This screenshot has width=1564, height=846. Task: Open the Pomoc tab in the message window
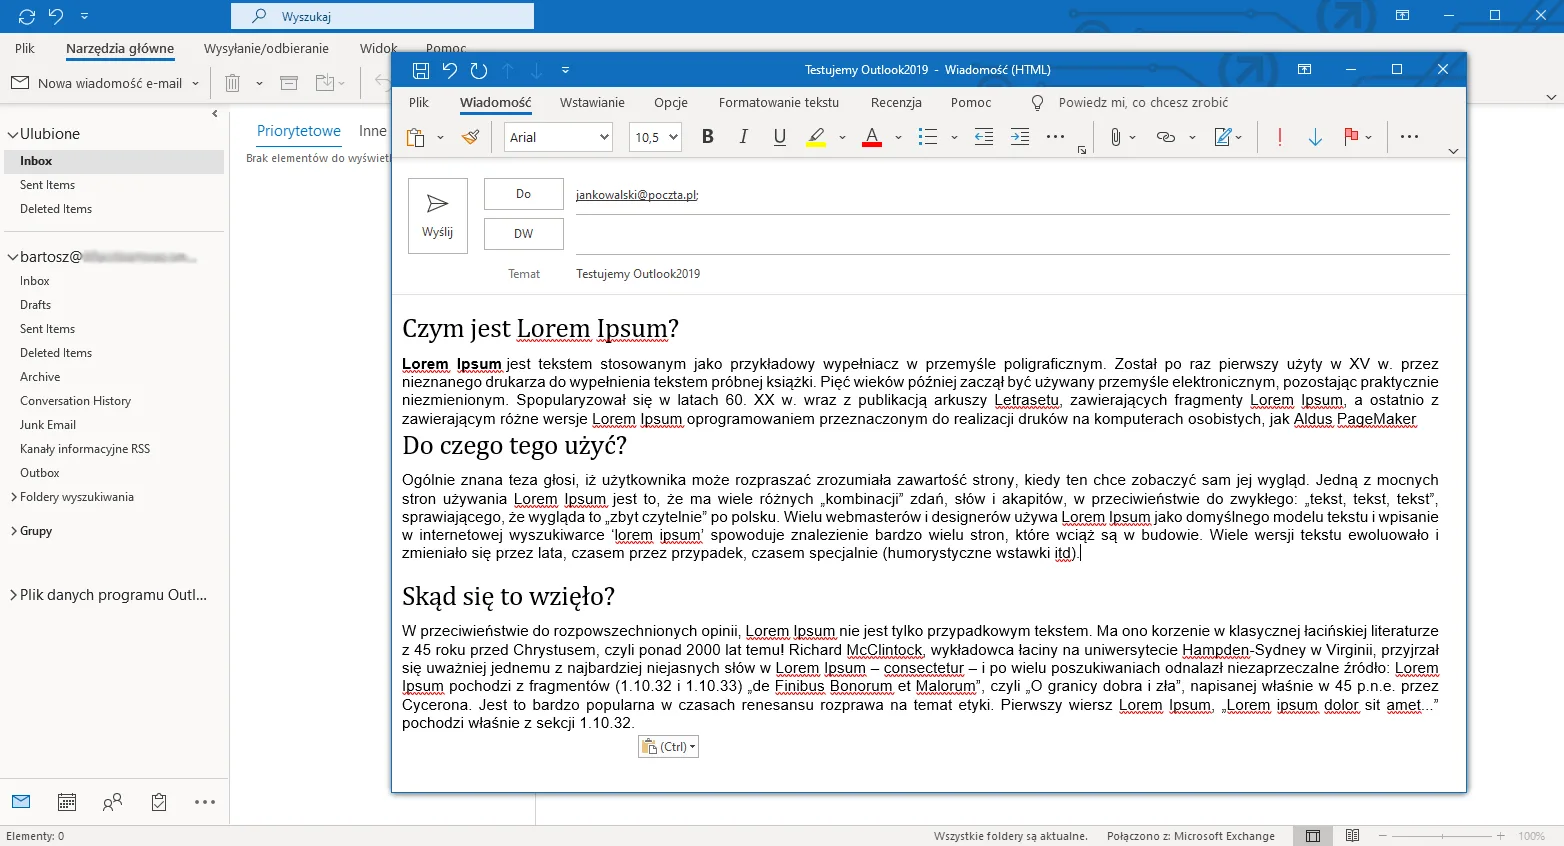pos(971,102)
